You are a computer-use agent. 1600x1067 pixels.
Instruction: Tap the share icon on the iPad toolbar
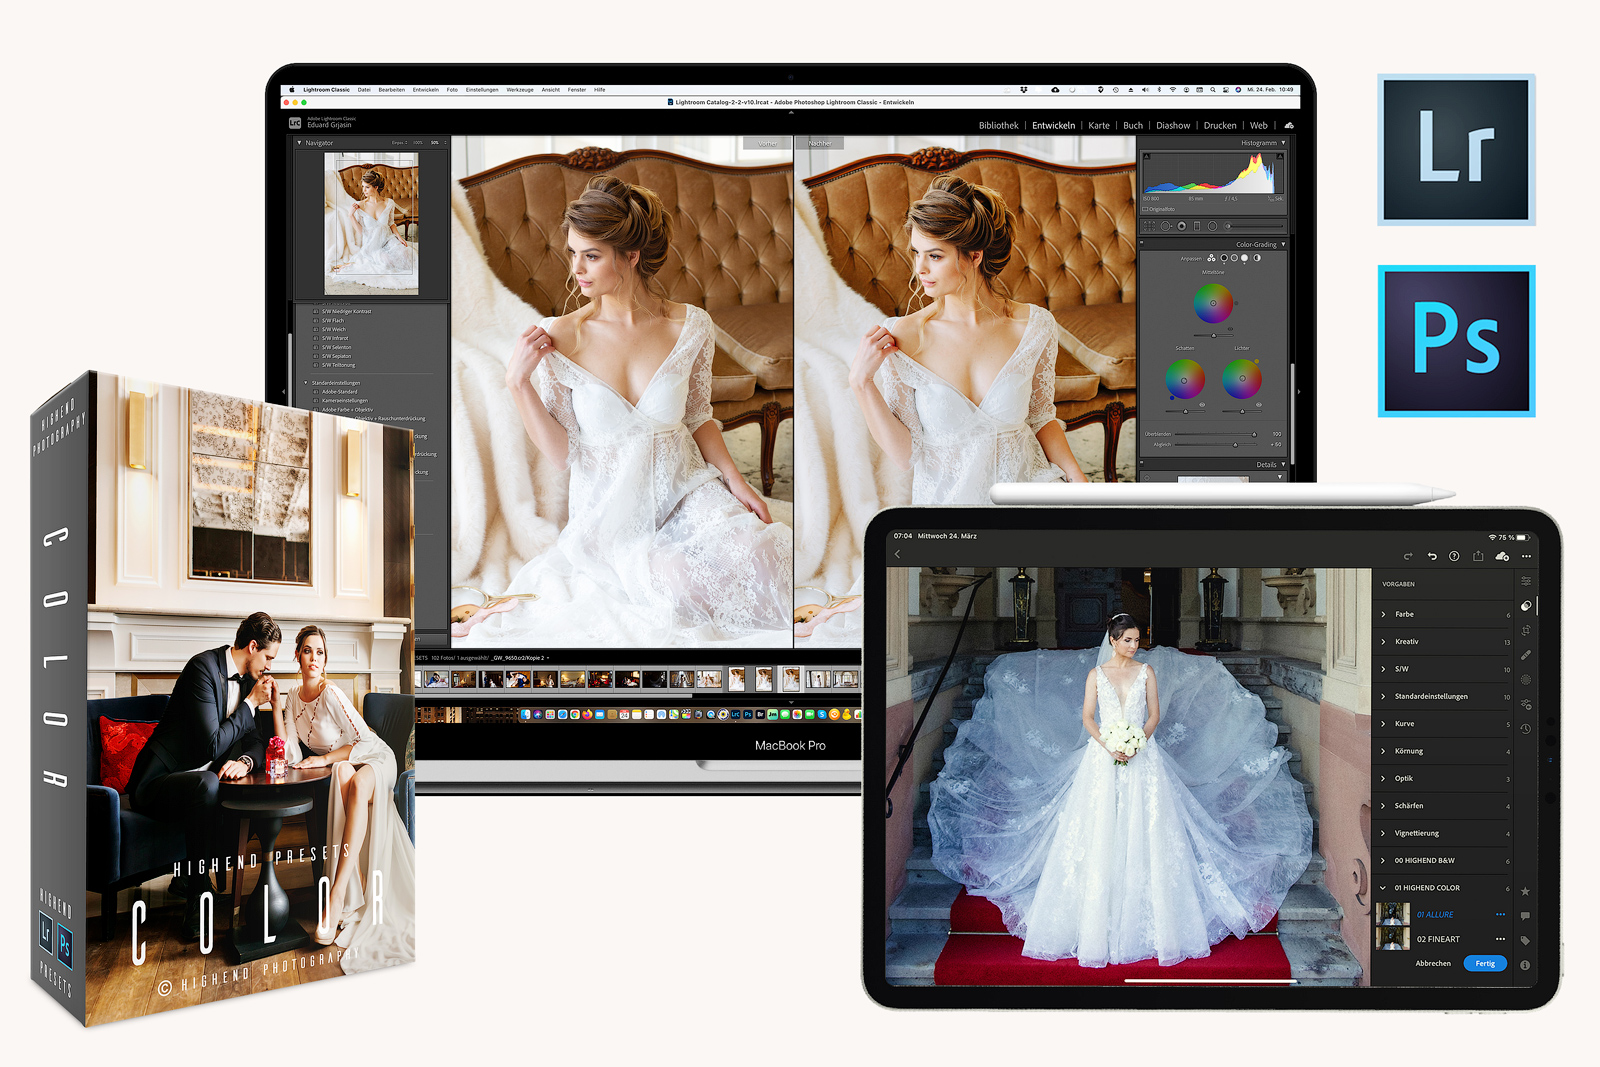point(1478,556)
